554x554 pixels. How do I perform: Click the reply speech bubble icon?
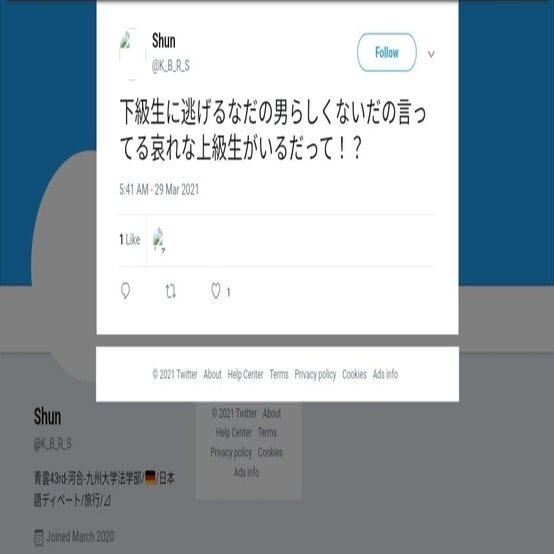point(125,291)
